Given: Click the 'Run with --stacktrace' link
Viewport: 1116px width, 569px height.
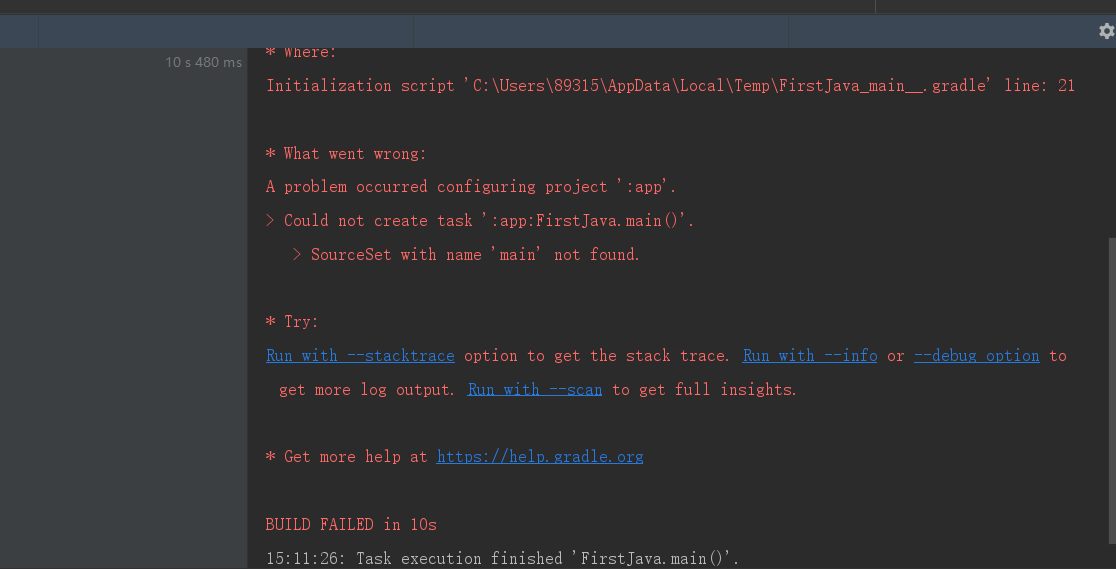Looking at the screenshot, I should click(360, 355).
